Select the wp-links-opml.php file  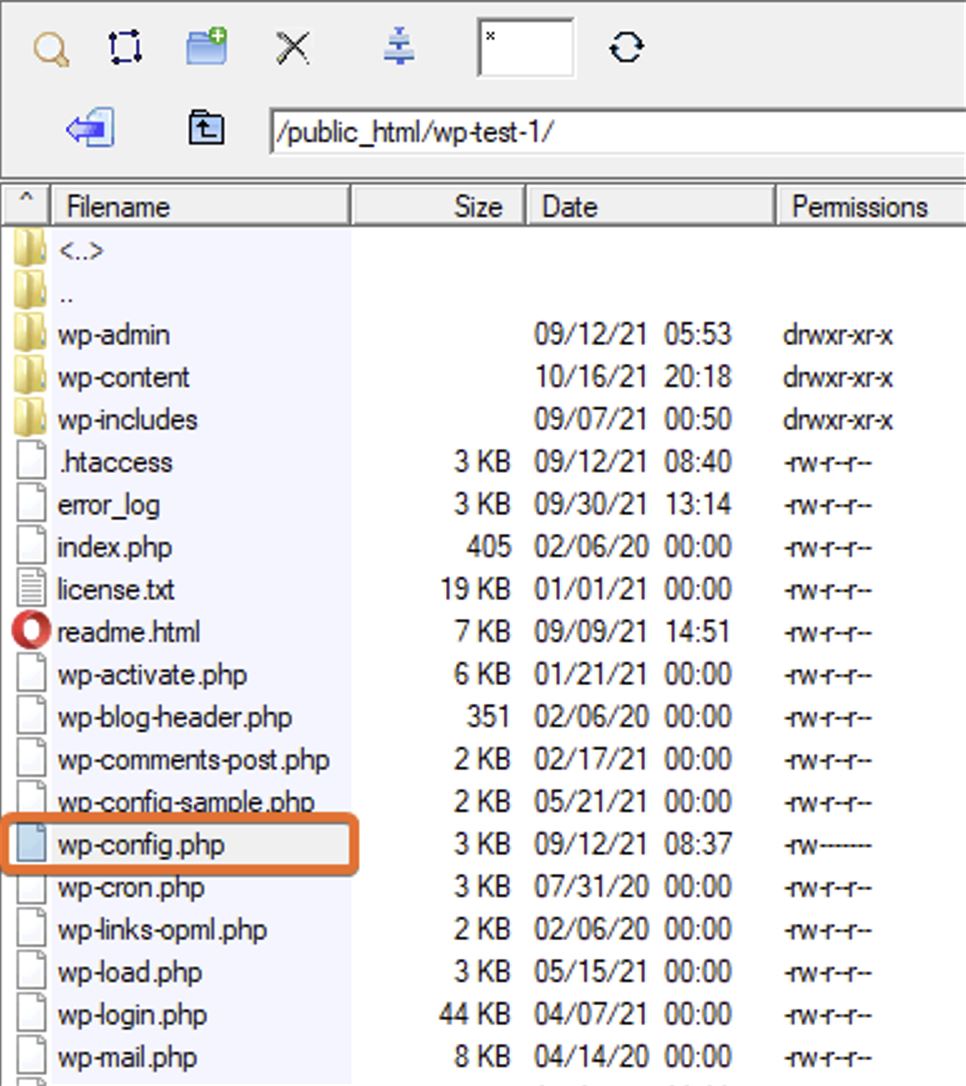[x=162, y=930]
